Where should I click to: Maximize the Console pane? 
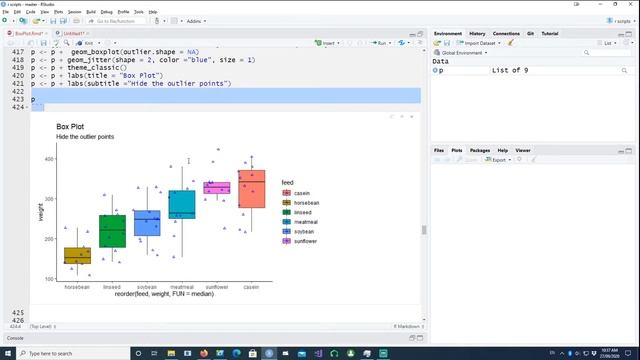(420, 338)
